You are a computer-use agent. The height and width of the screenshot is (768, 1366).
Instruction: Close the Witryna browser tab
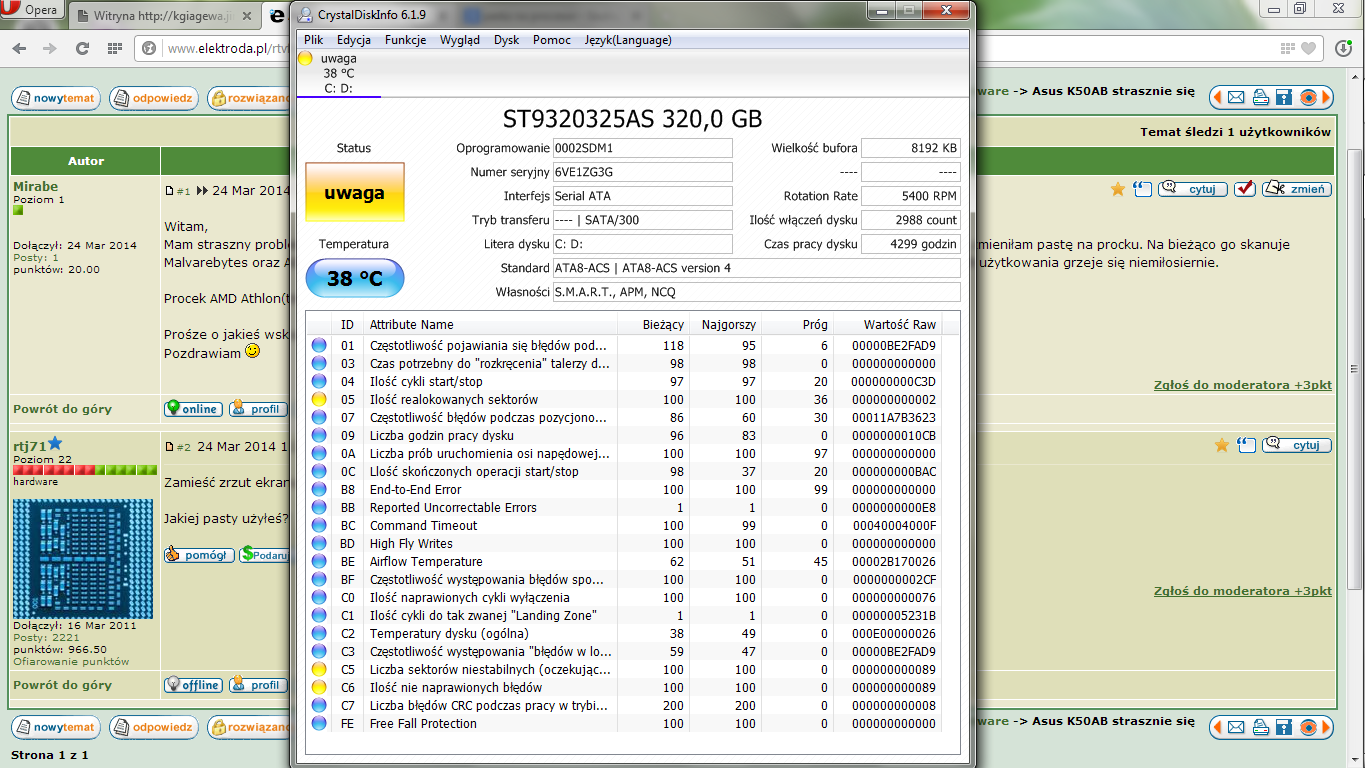point(249,16)
